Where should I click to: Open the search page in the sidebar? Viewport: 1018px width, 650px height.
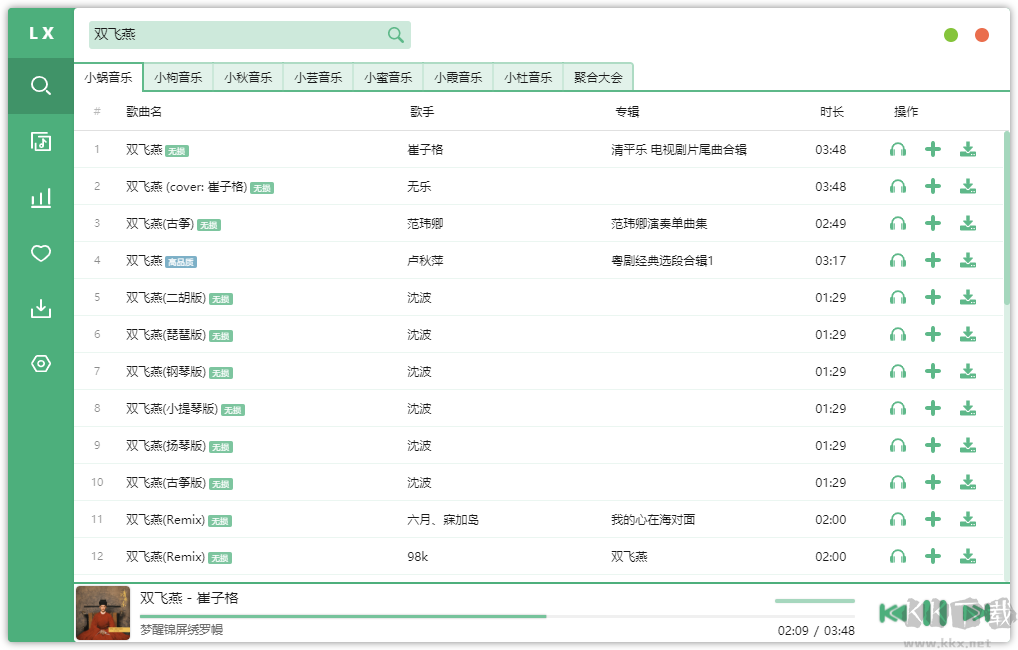point(41,86)
